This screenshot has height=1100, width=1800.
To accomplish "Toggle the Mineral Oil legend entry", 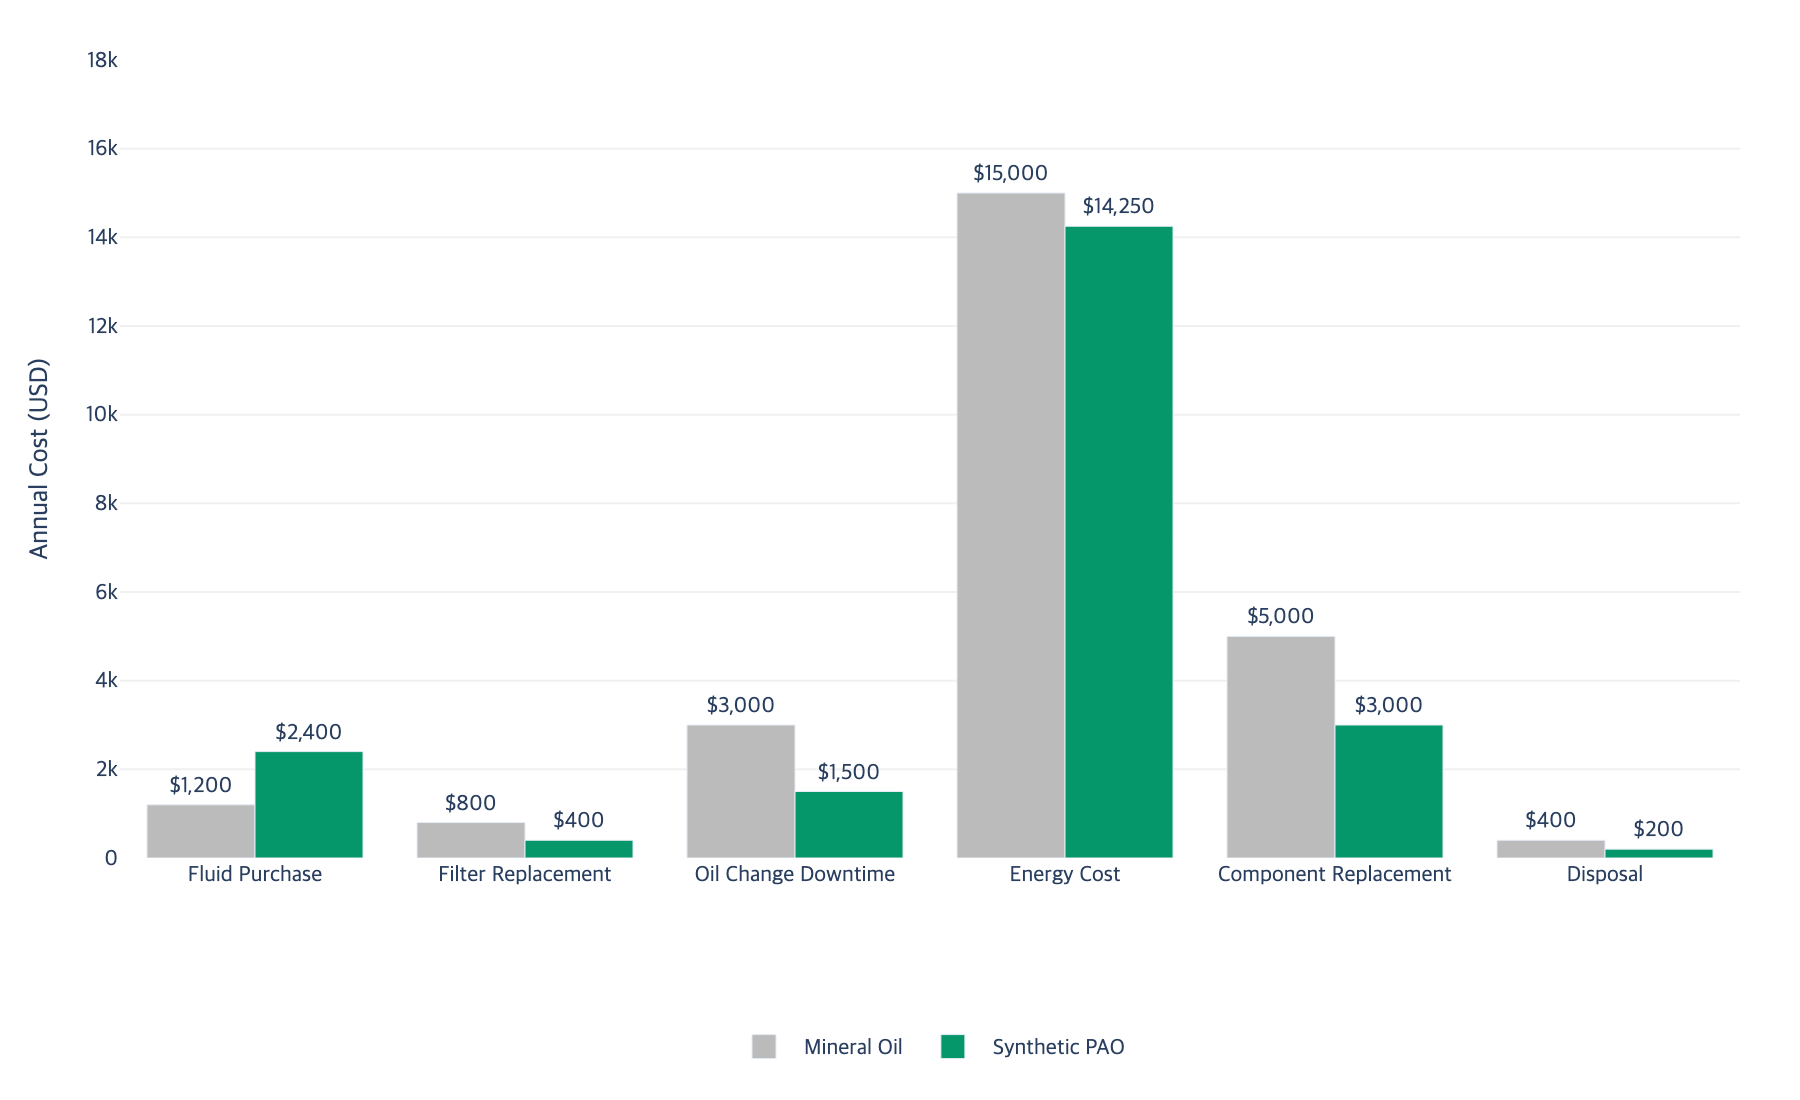I will (x=827, y=1047).
